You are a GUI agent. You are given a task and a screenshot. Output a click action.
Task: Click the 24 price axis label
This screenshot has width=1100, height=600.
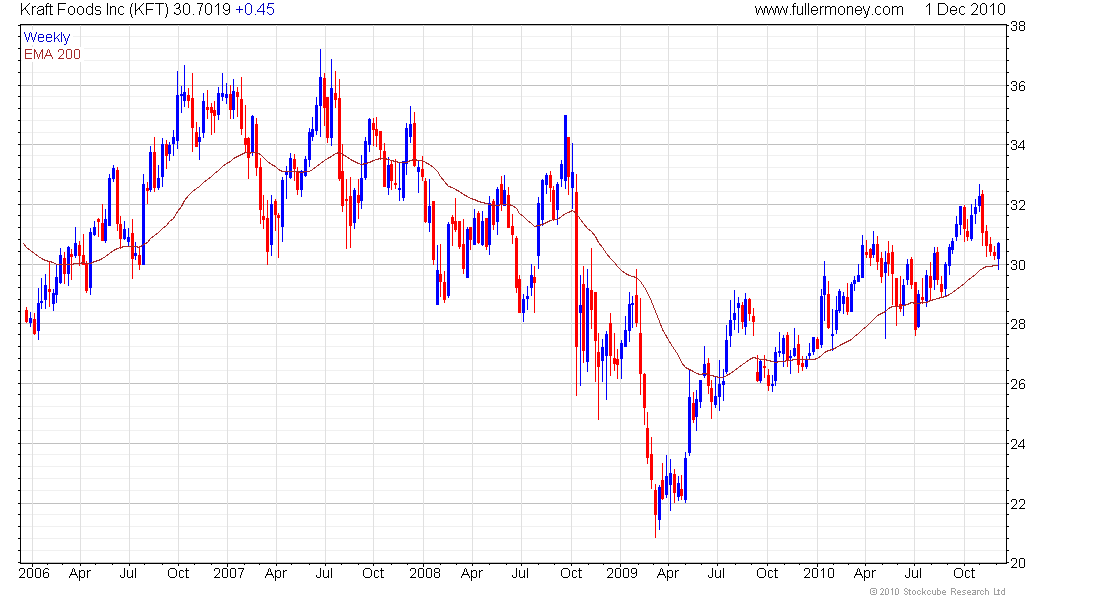coord(1018,444)
